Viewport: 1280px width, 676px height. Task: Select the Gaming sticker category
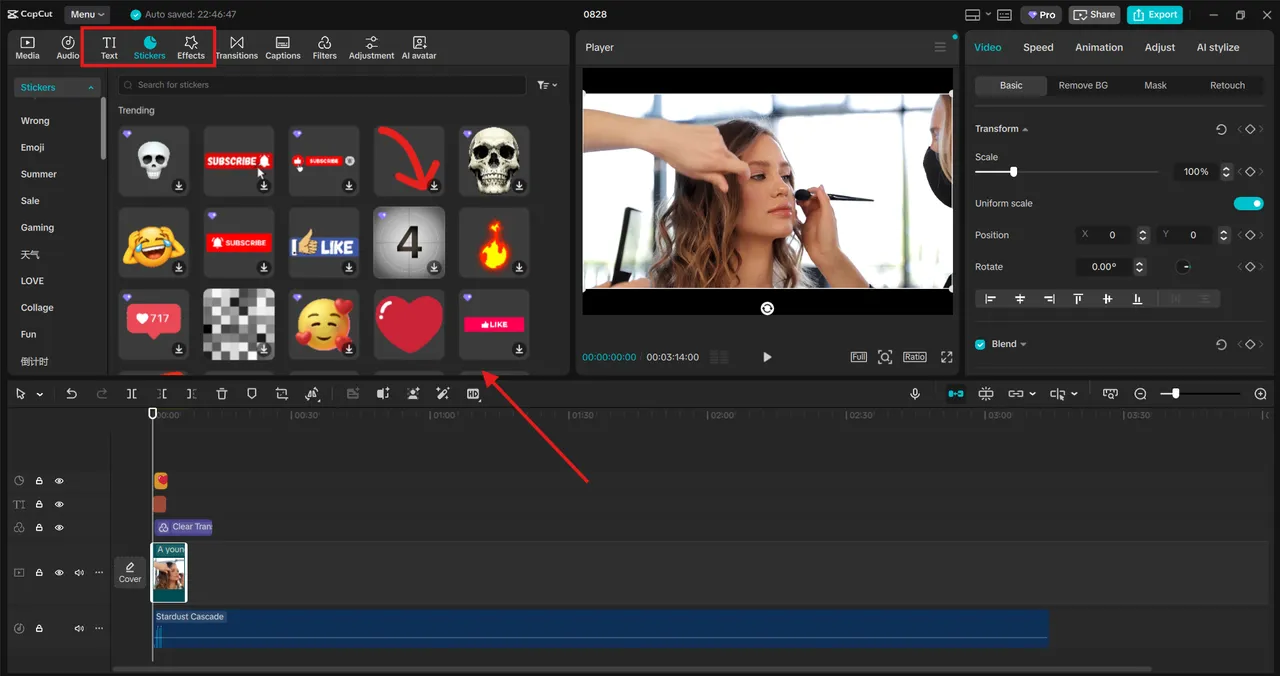pos(39,227)
